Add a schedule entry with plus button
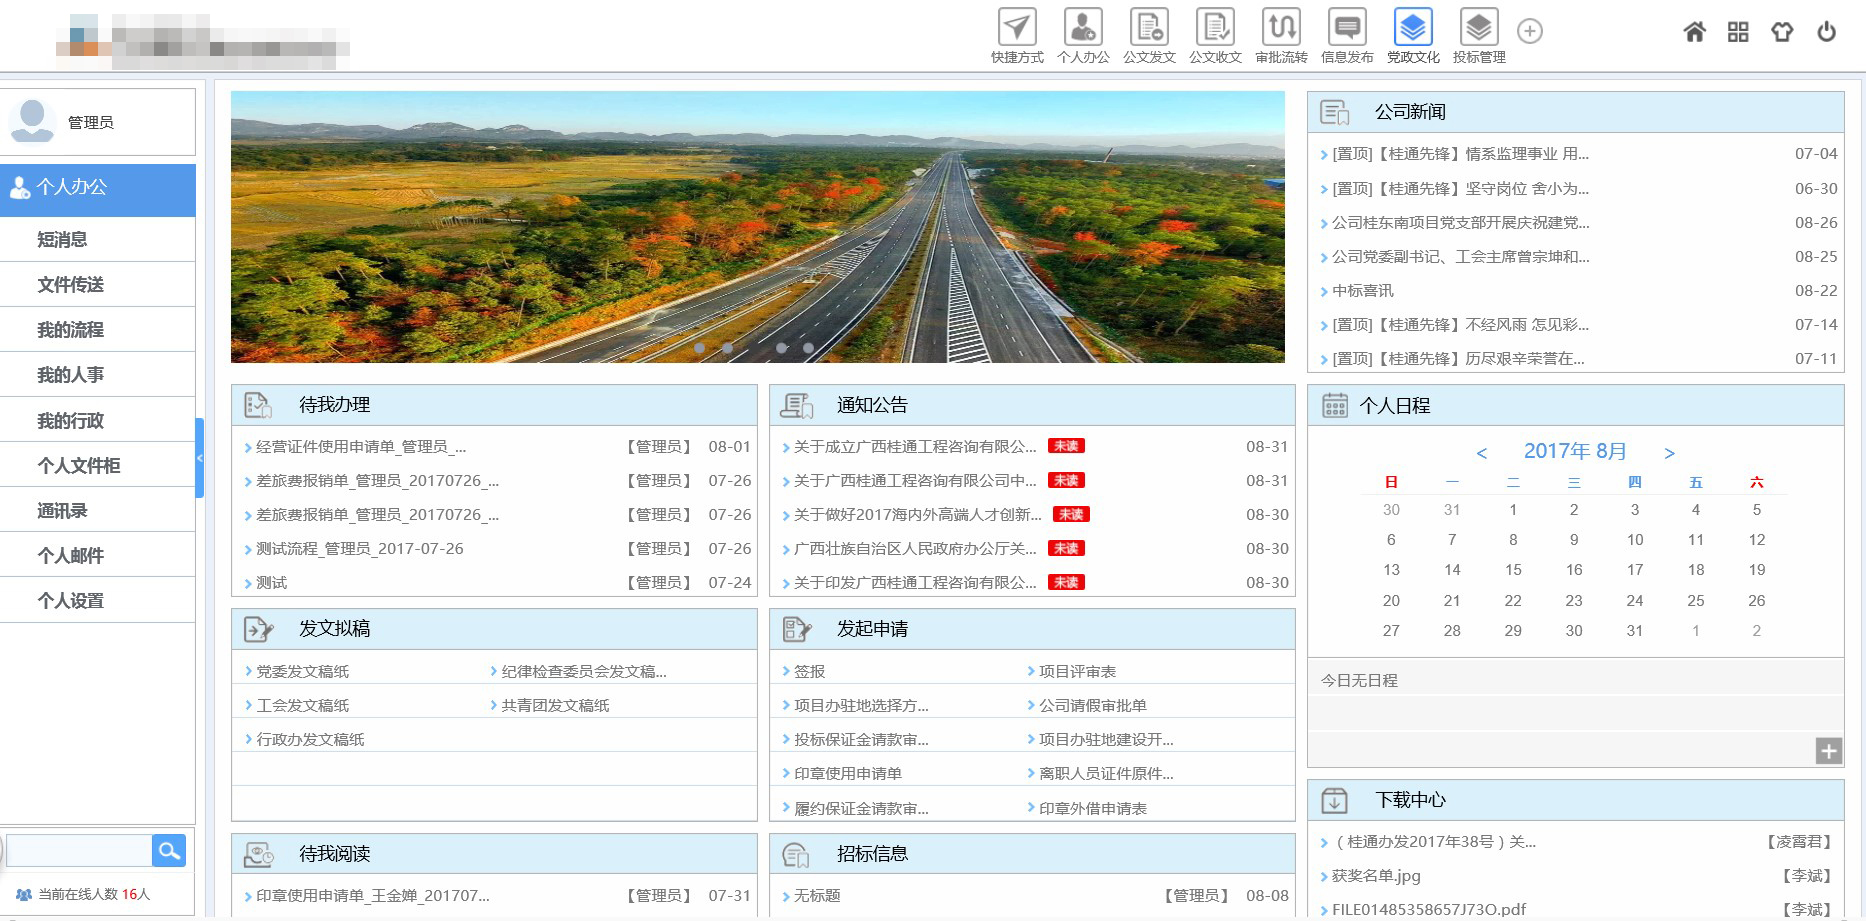Image resolution: width=1866 pixels, height=921 pixels. (x=1828, y=751)
